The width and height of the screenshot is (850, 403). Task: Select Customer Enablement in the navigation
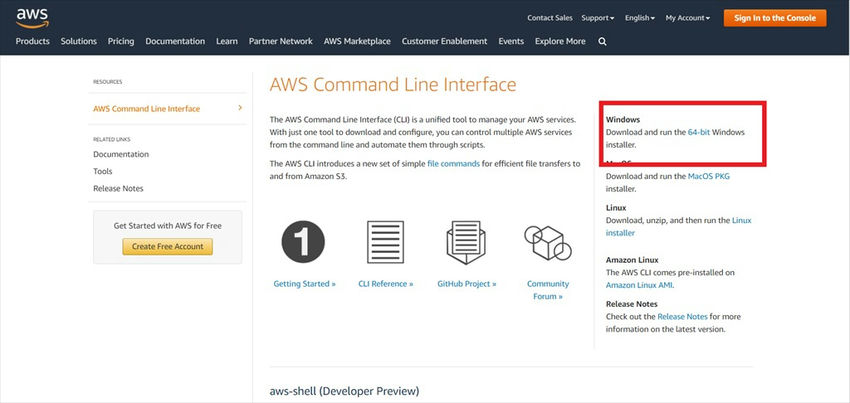445,41
